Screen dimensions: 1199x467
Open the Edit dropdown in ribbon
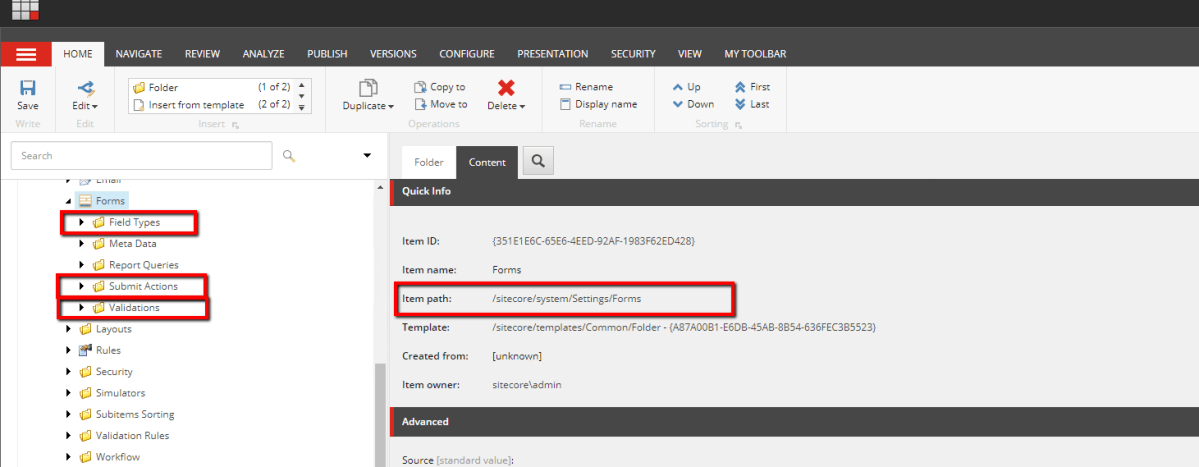85,105
